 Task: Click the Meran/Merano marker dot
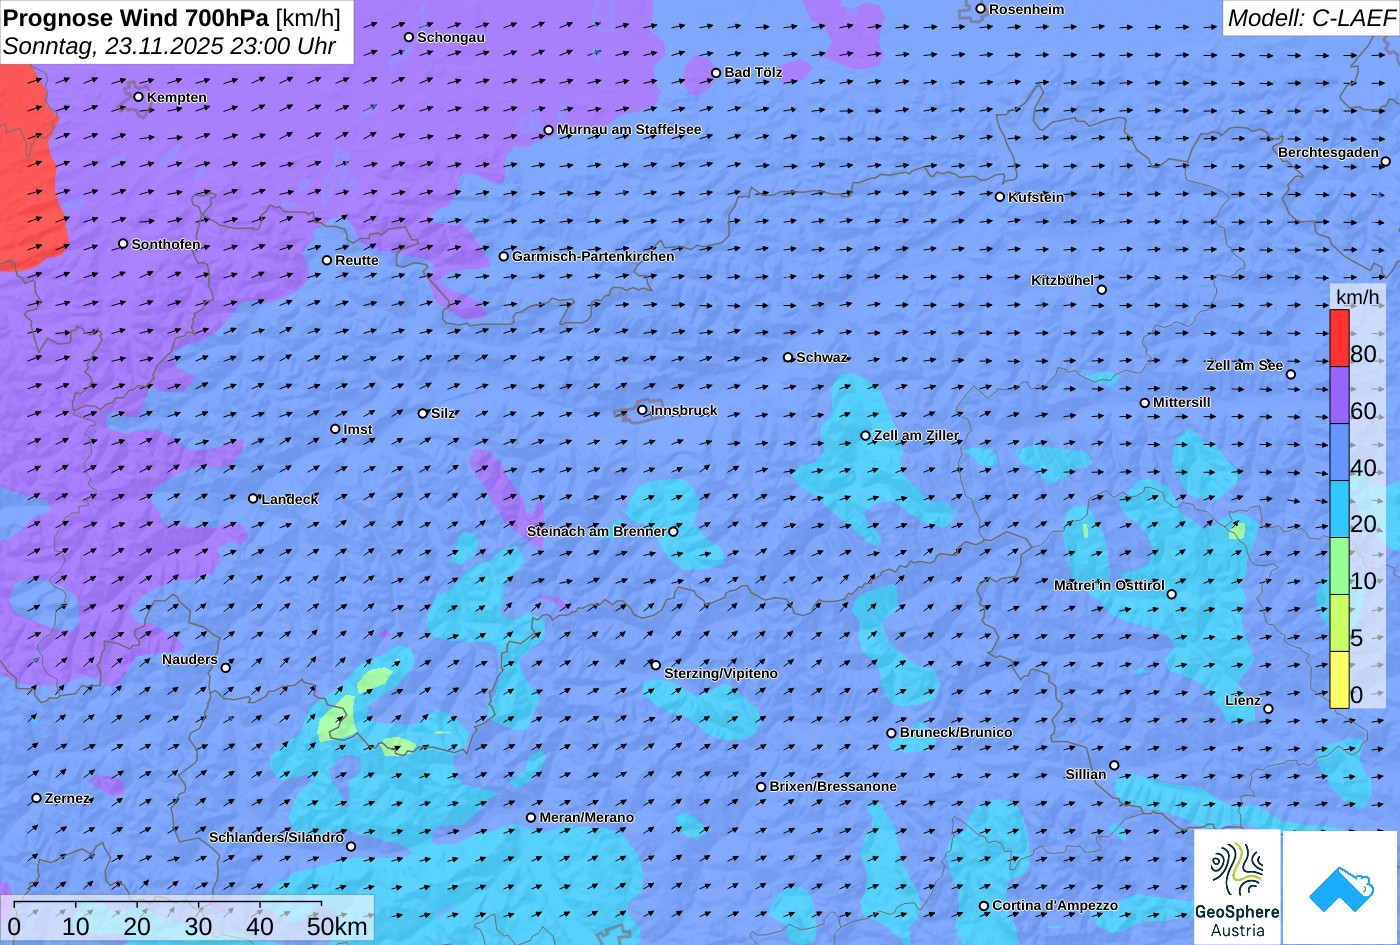pyautogui.click(x=531, y=818)
